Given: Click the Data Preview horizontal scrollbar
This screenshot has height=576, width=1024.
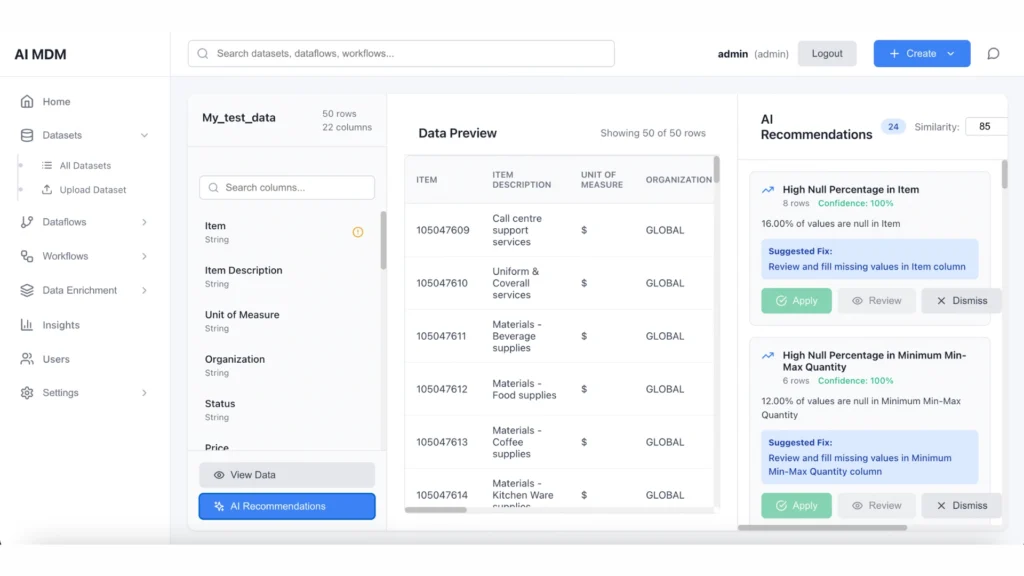Looking at the screenshot, I should pos(436,510).
